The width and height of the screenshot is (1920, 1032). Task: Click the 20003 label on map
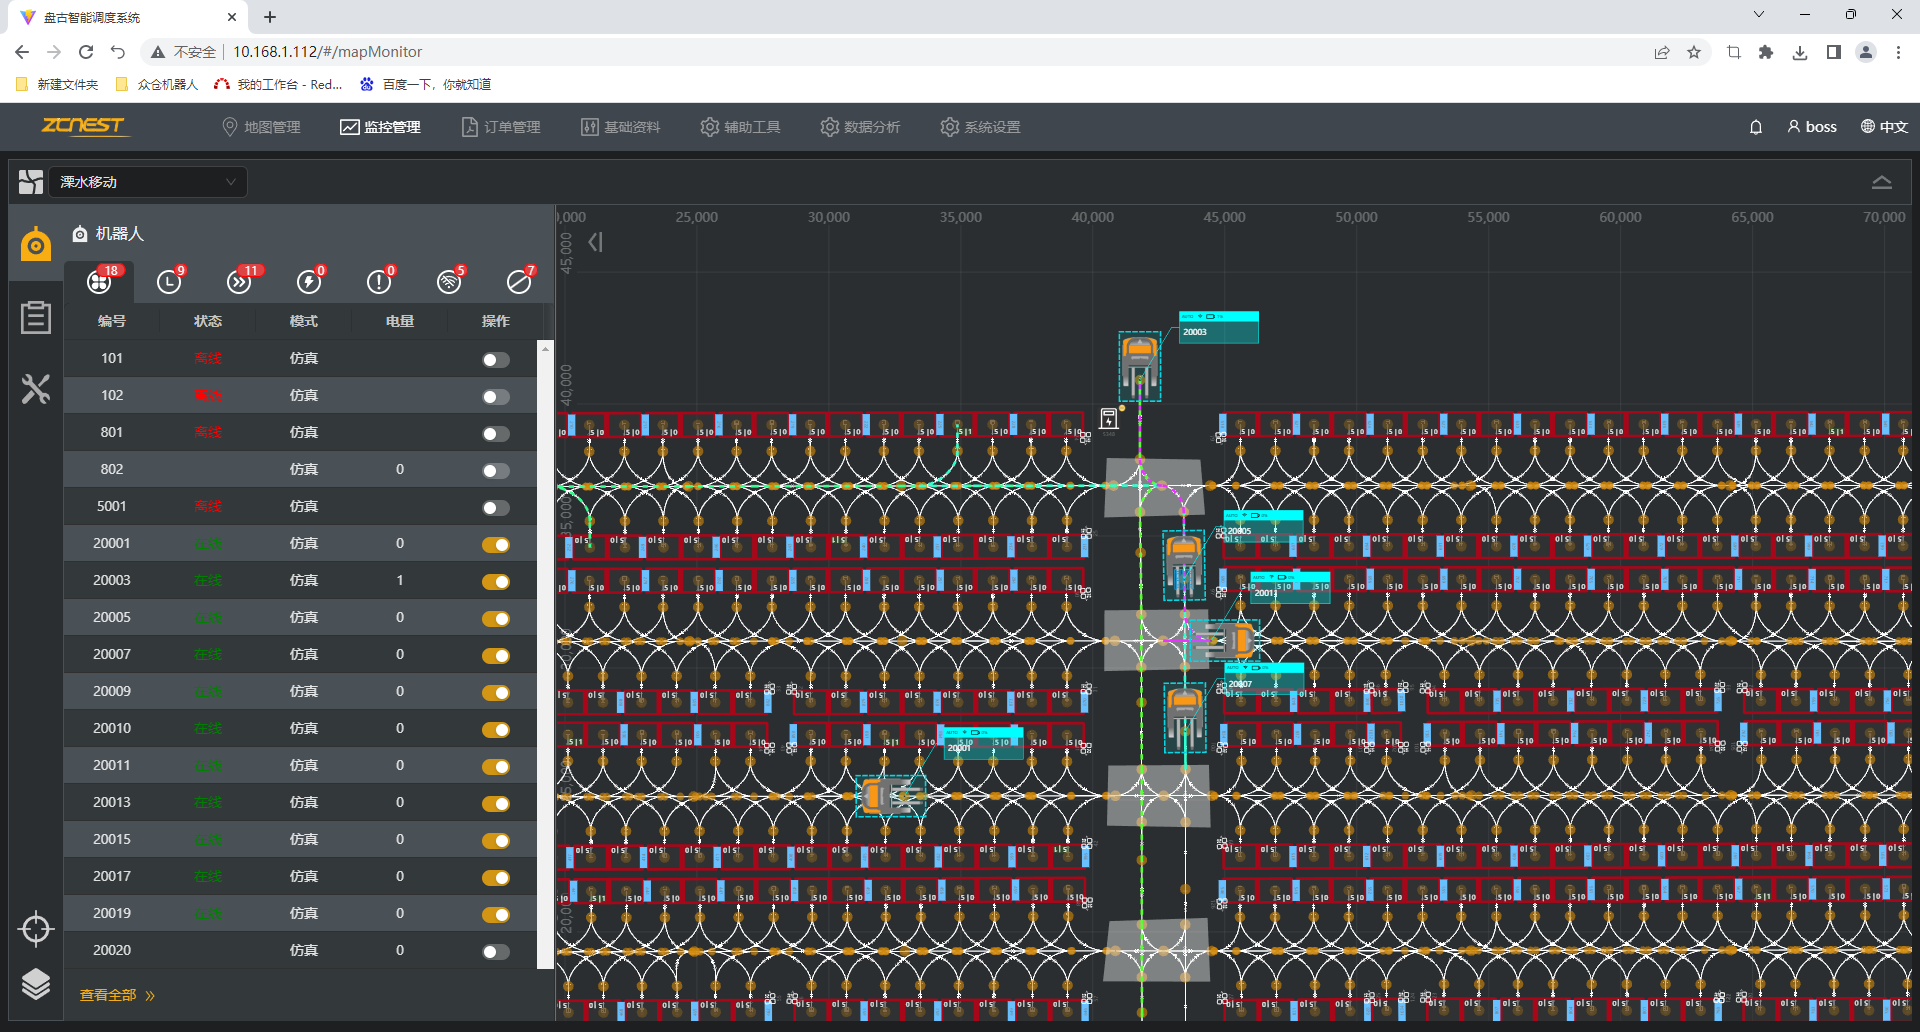pos(1218,327)
